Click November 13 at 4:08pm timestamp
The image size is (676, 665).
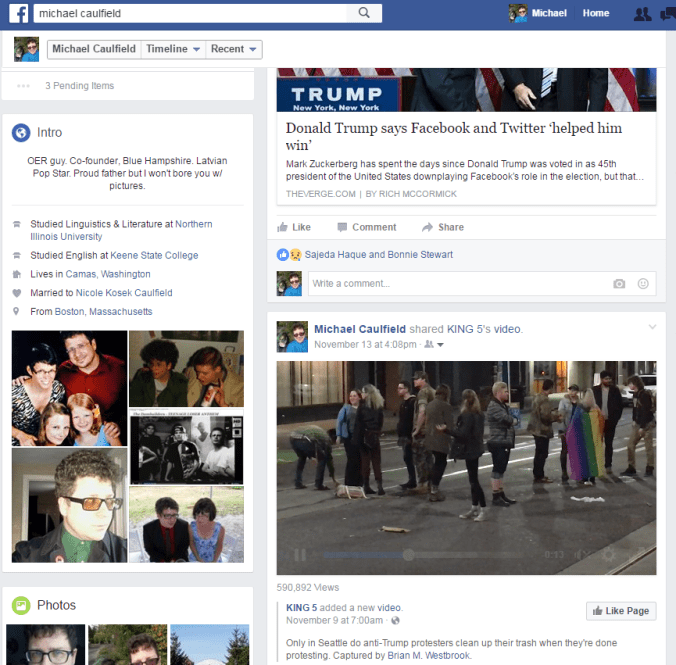coord(365,345)
